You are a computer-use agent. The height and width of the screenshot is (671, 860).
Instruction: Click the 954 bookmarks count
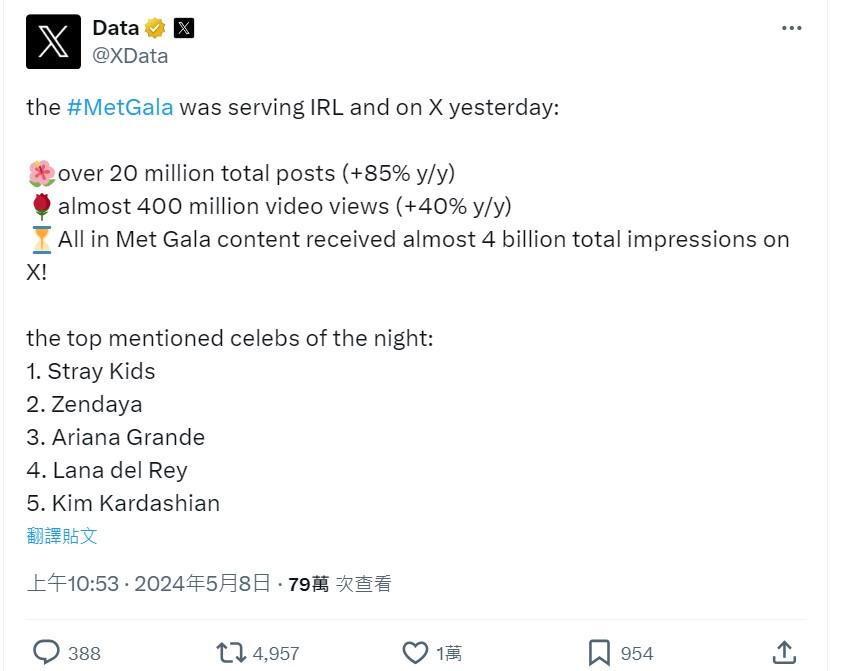click(x=637, y=653)
